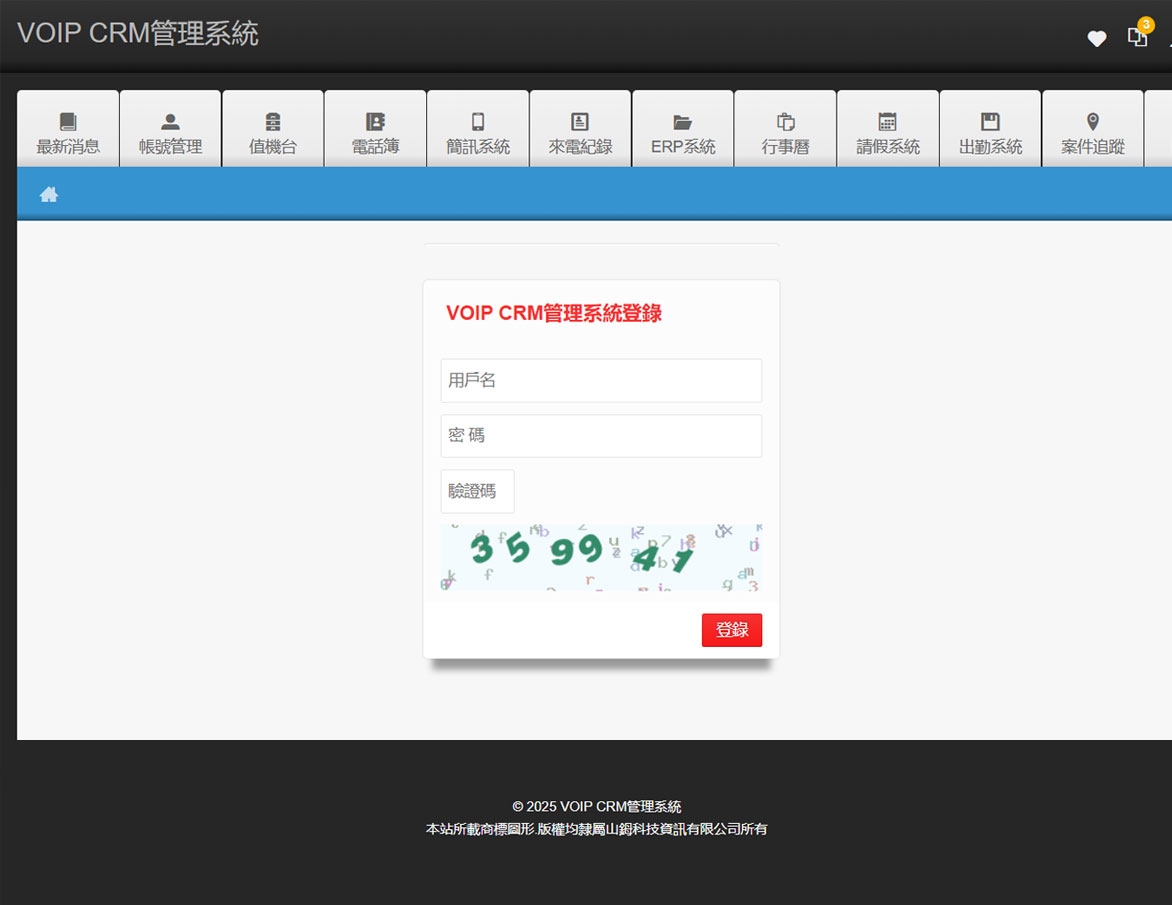Open the 簡訊系統 SMS tab
Viewport: 1172px width, 905px height.
478,133
